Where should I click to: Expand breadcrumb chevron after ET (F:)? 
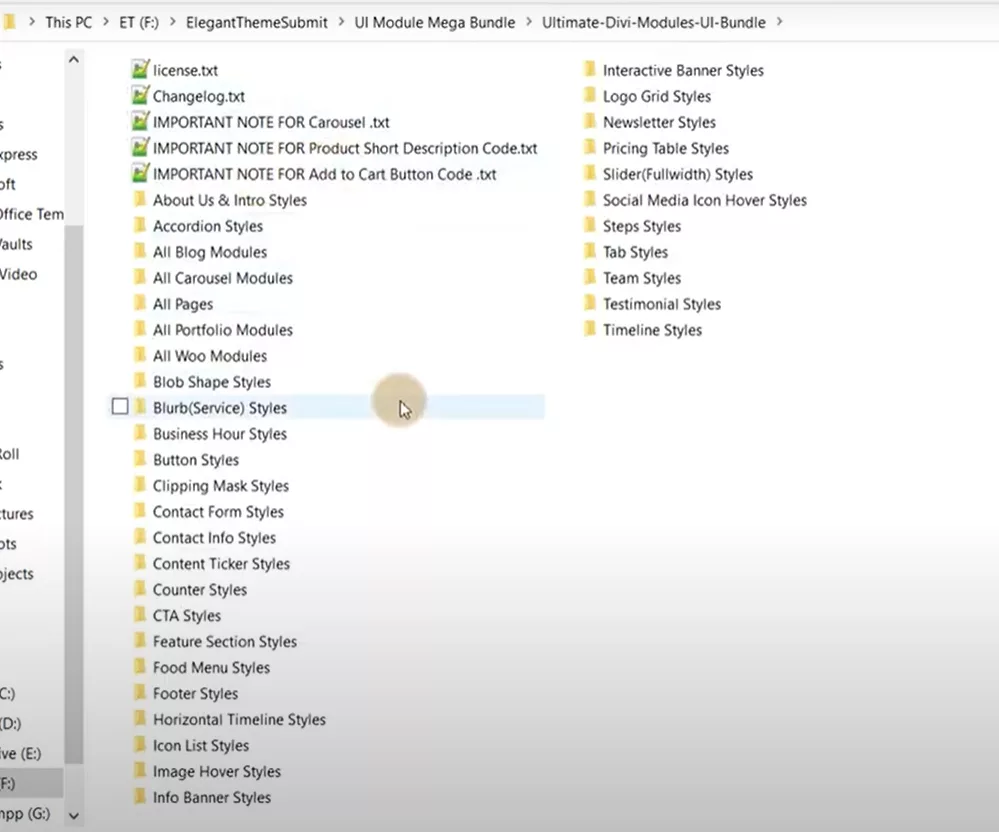tap(172, 22)
